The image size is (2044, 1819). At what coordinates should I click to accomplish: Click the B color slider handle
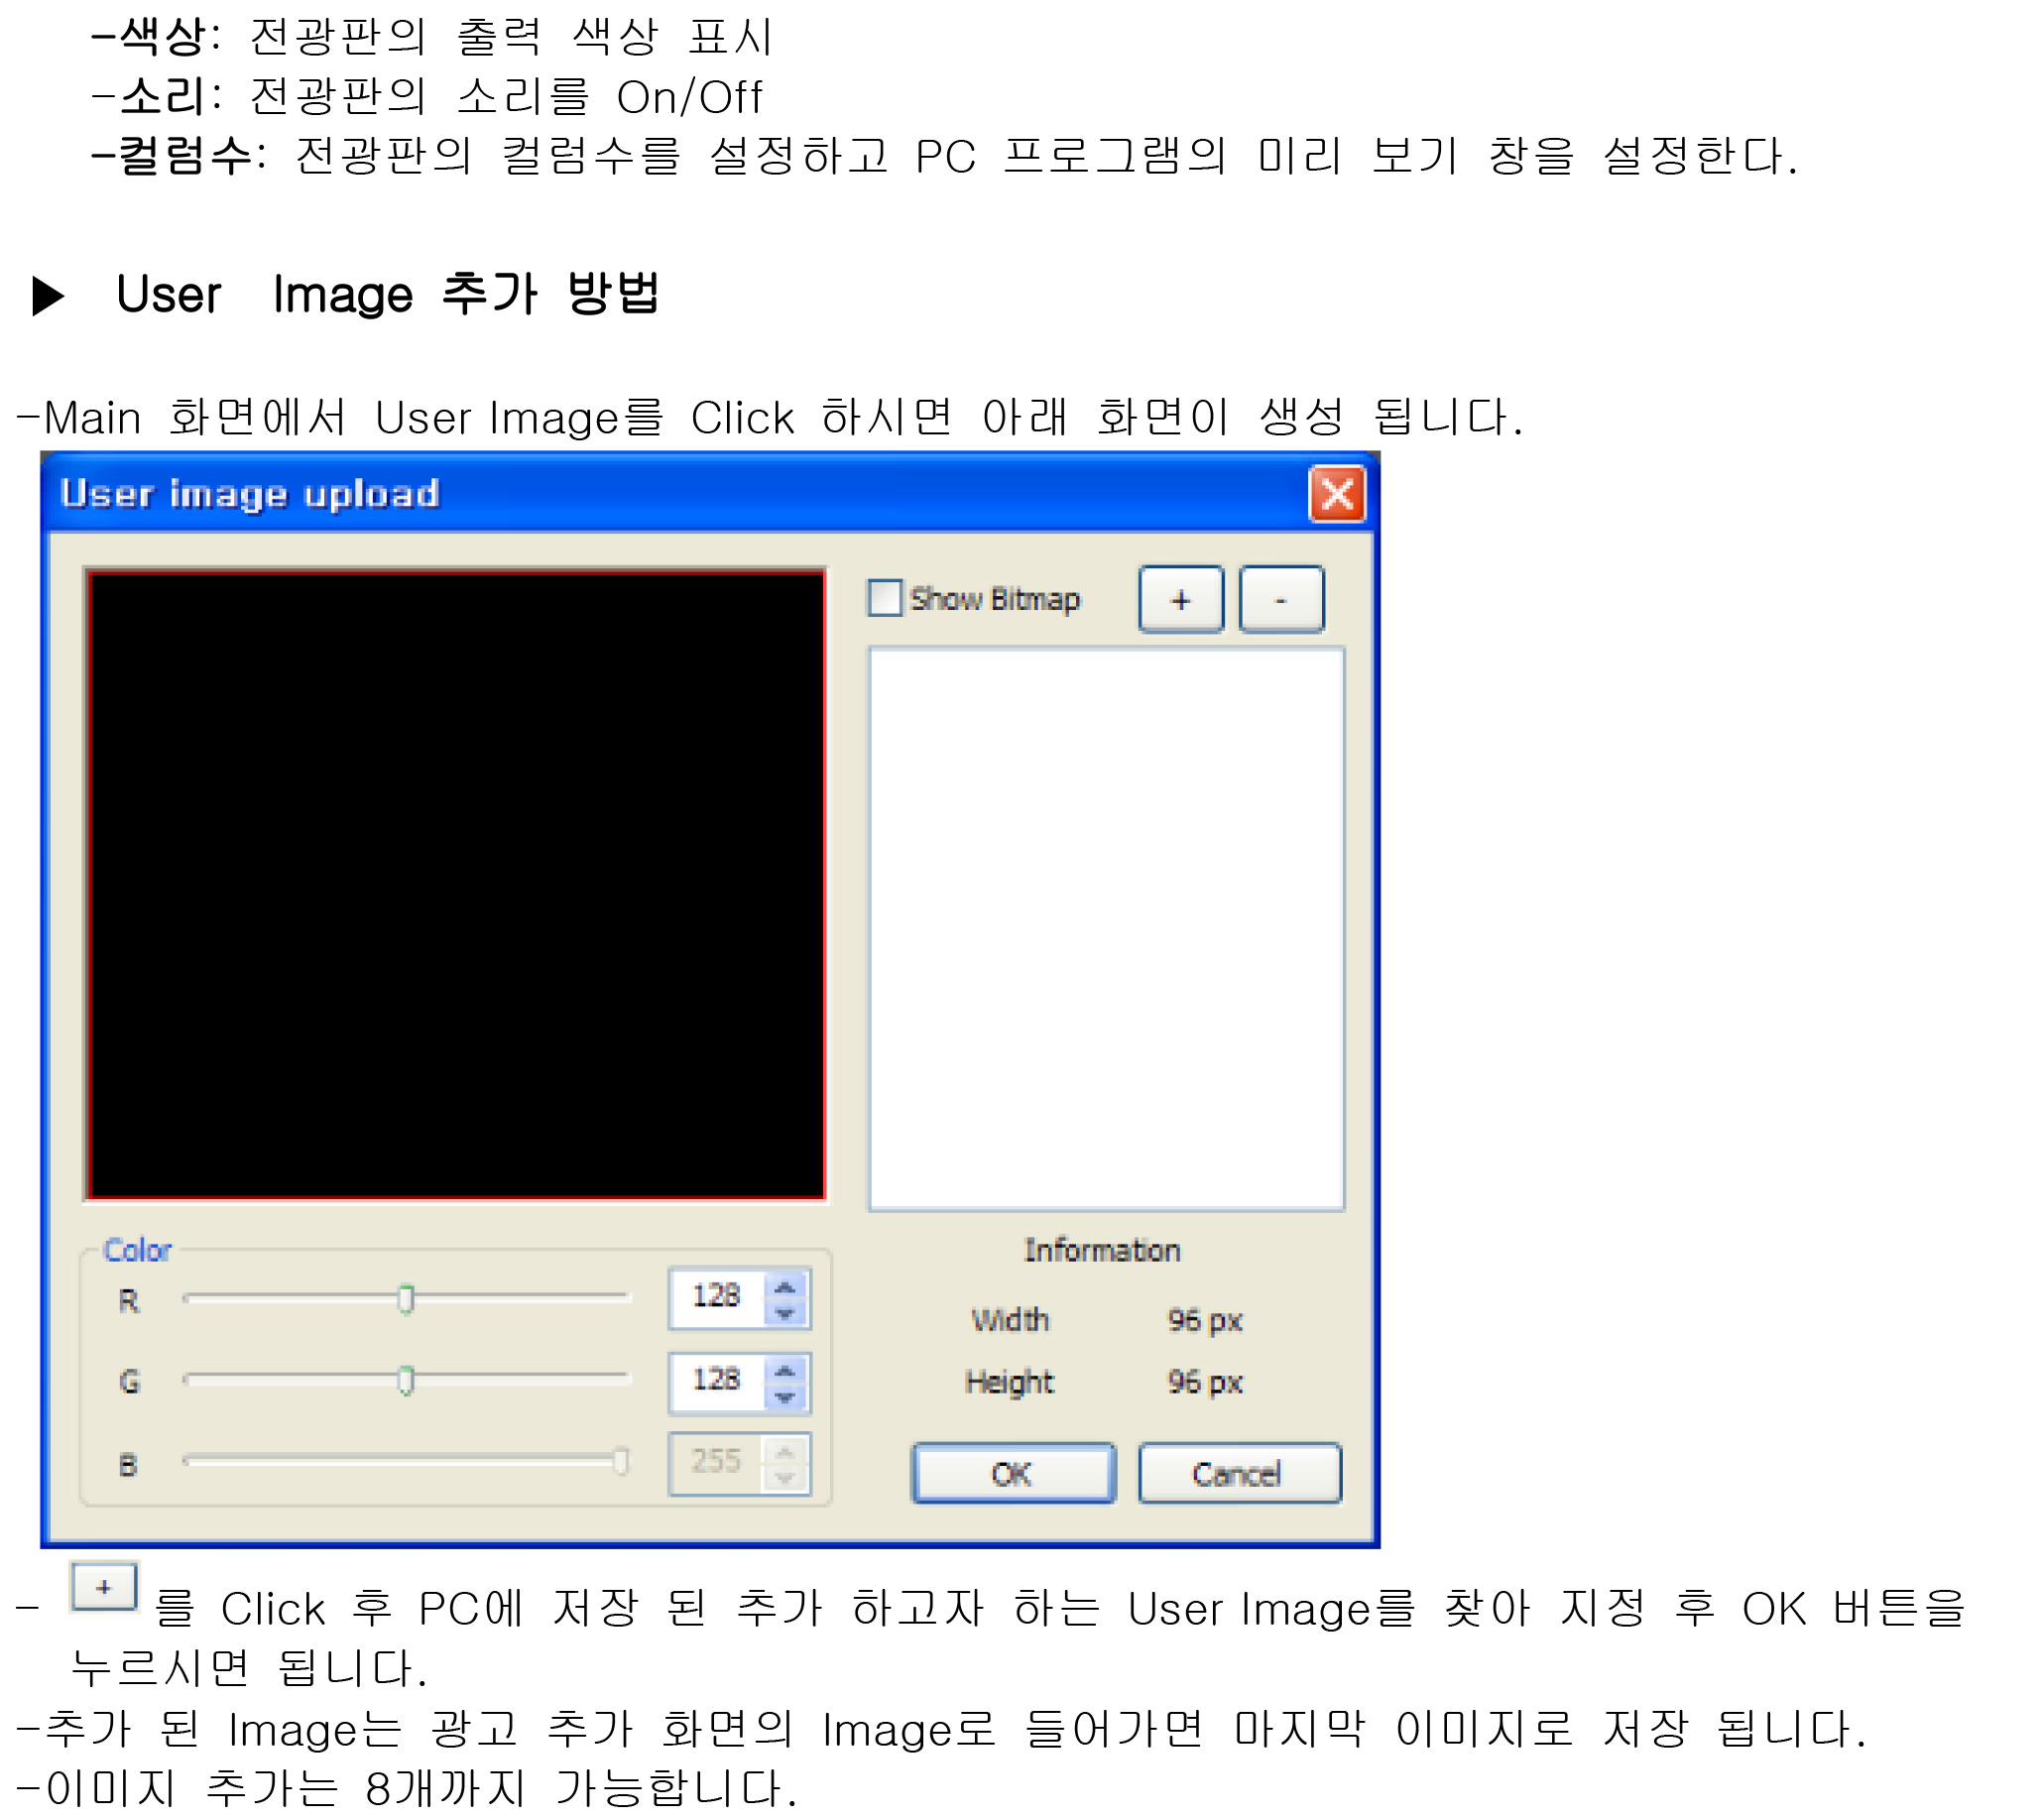point(621,1462)
